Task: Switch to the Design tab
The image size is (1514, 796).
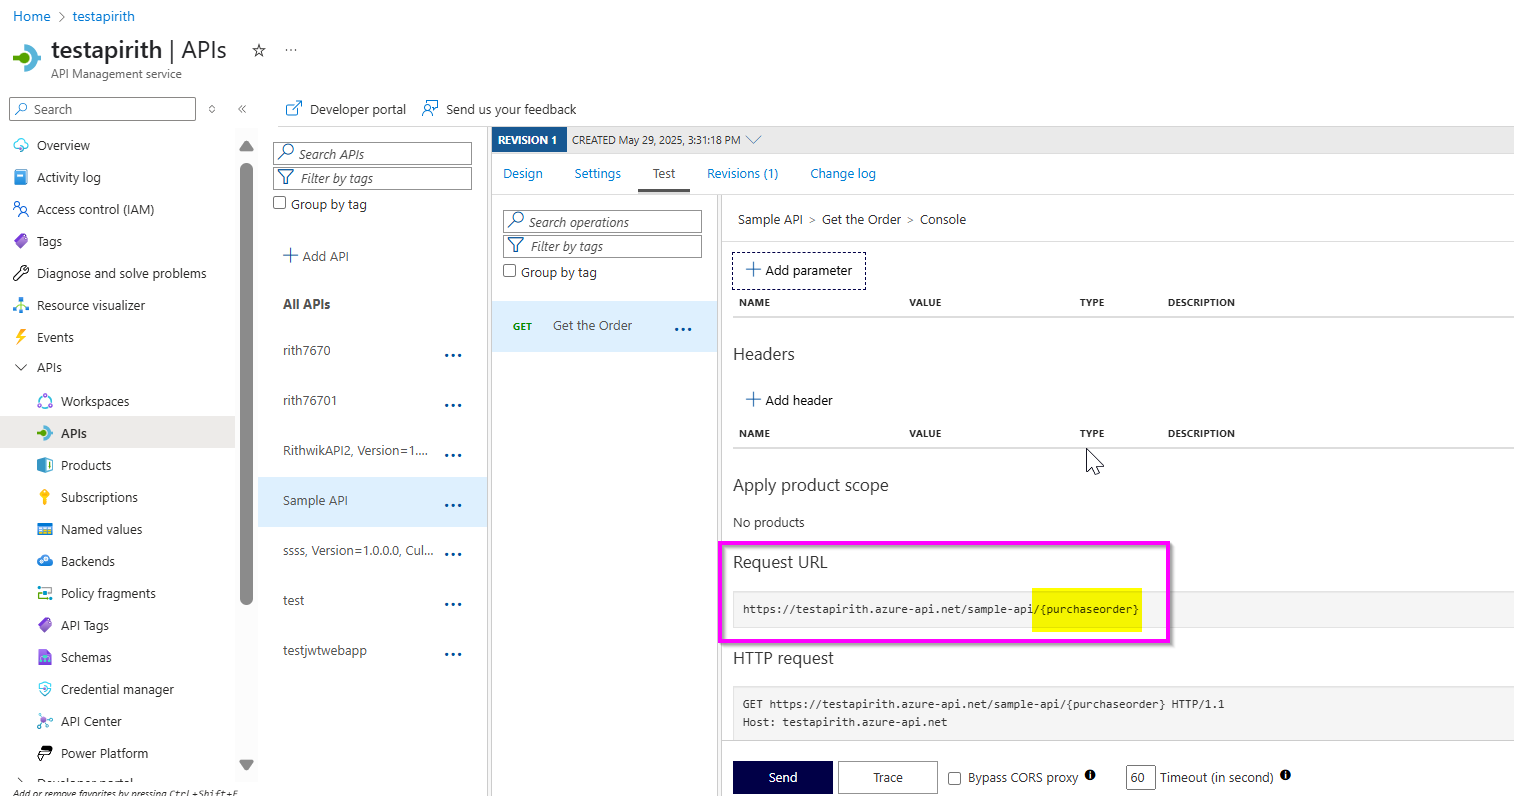Action: [x=523, y=173]
